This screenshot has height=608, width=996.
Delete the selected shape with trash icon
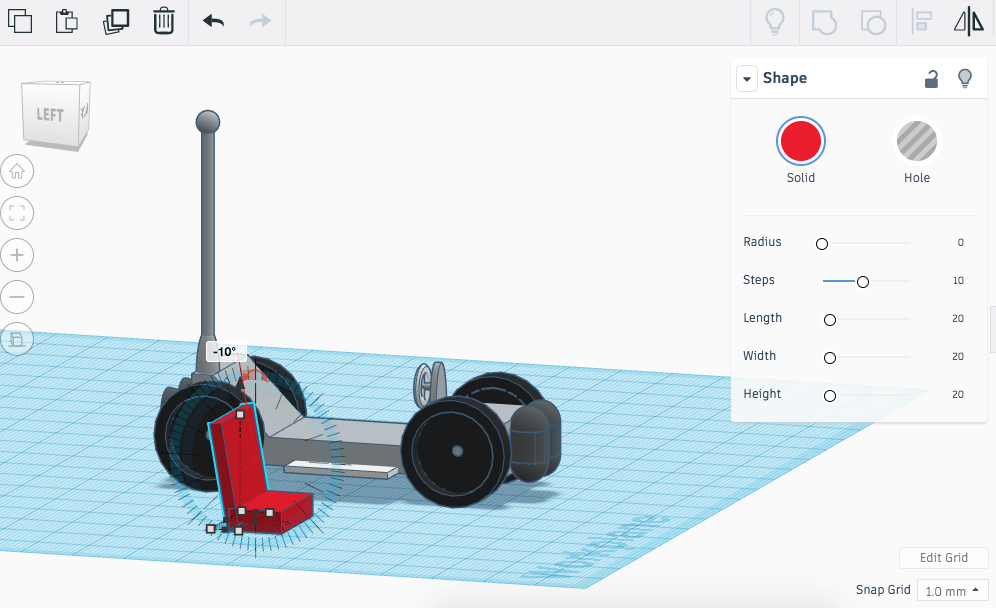tap(163, 21)
